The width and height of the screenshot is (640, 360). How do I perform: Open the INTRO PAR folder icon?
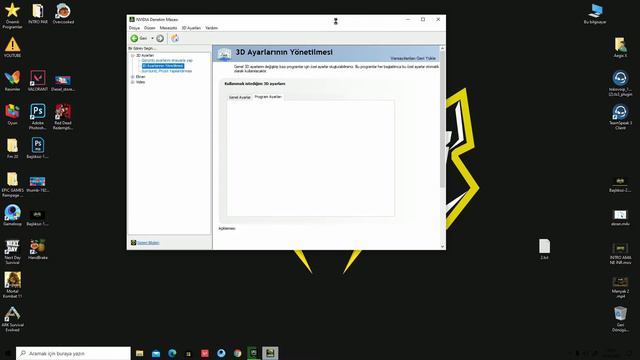pyautogui.click(x=38, y=13)
